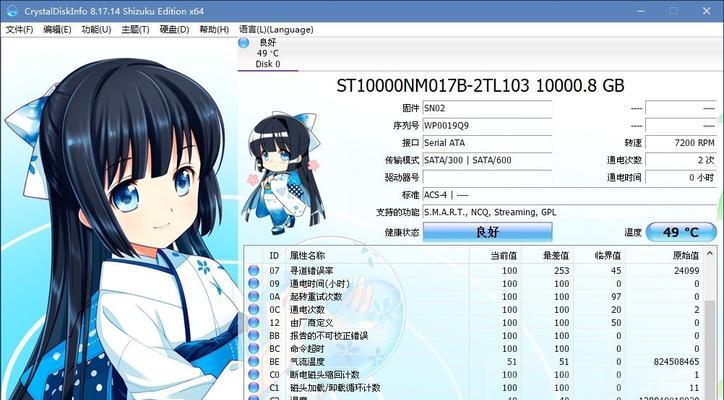Click the CrystalDiskInfo title bar app icon

12,11
